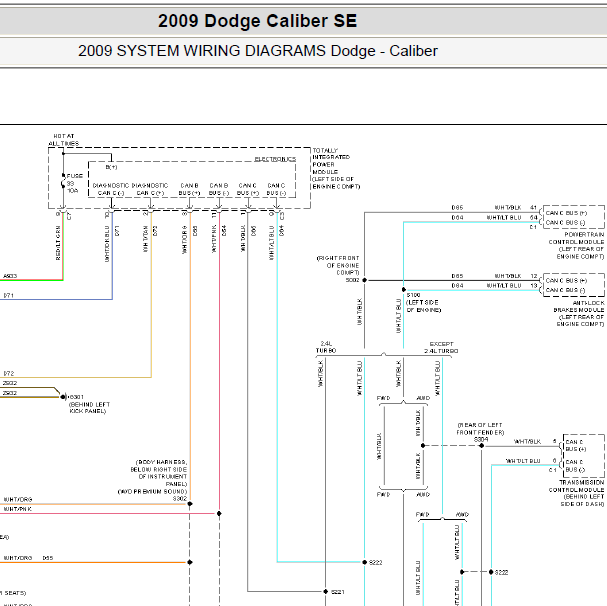Viewport: 607px width, 606px height.
Task: Click pin number "41" at the Powertrain module
Action: [533, 208]
